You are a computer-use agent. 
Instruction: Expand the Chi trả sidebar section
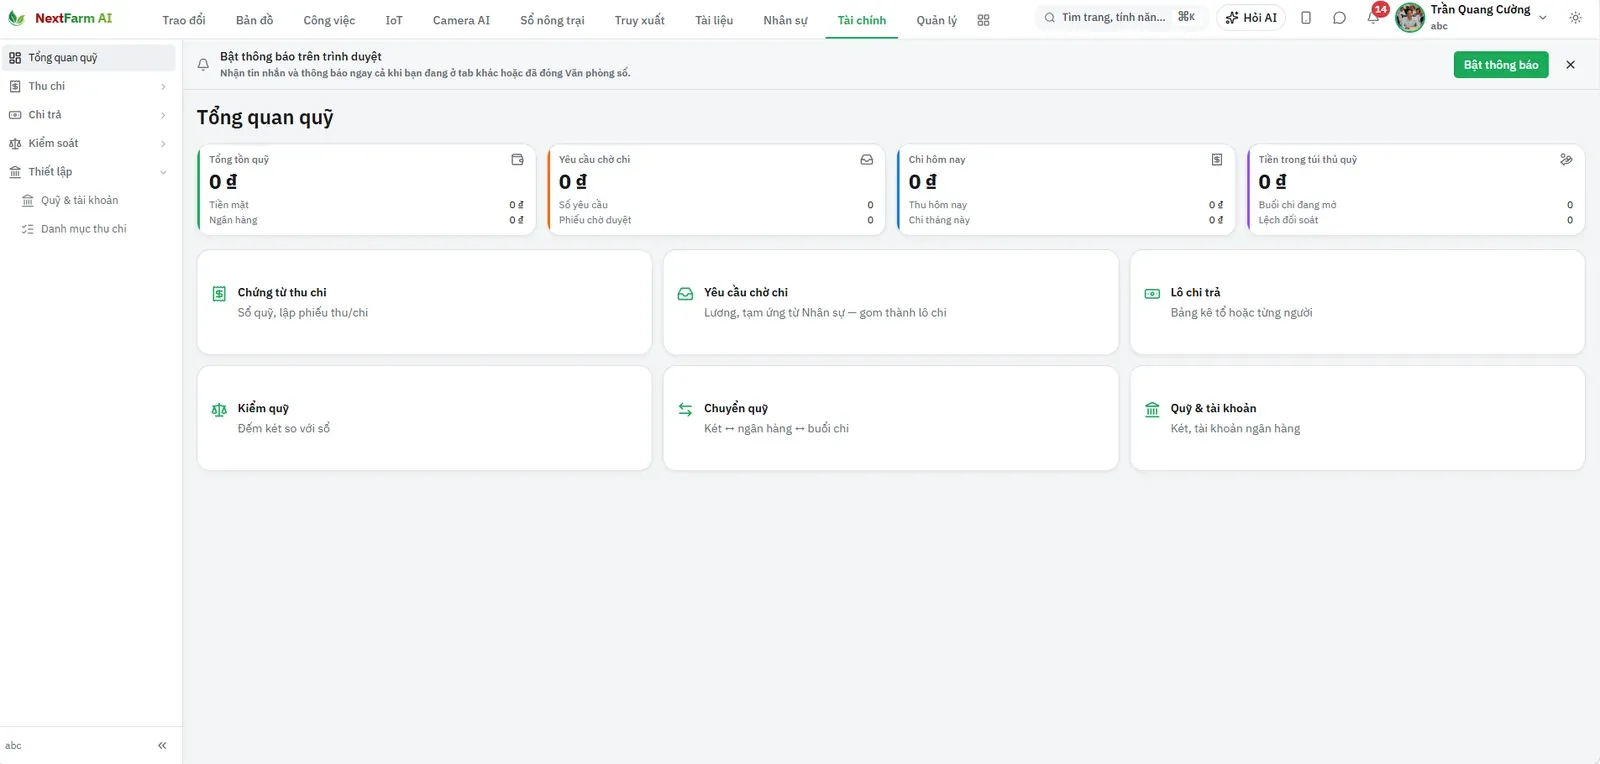click(88, 115)
